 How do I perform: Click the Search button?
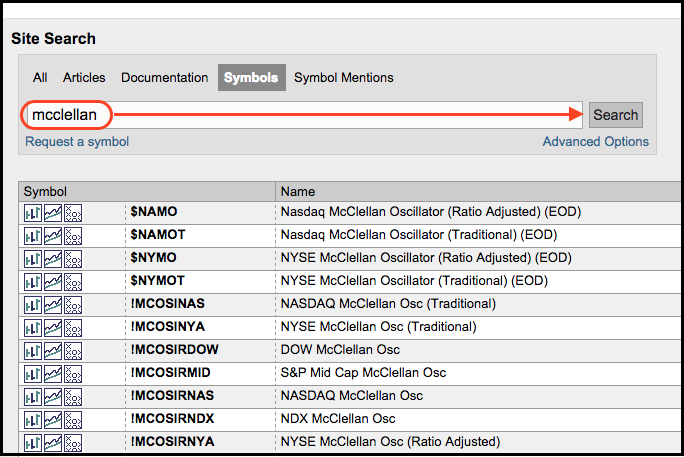coord(616,115)
